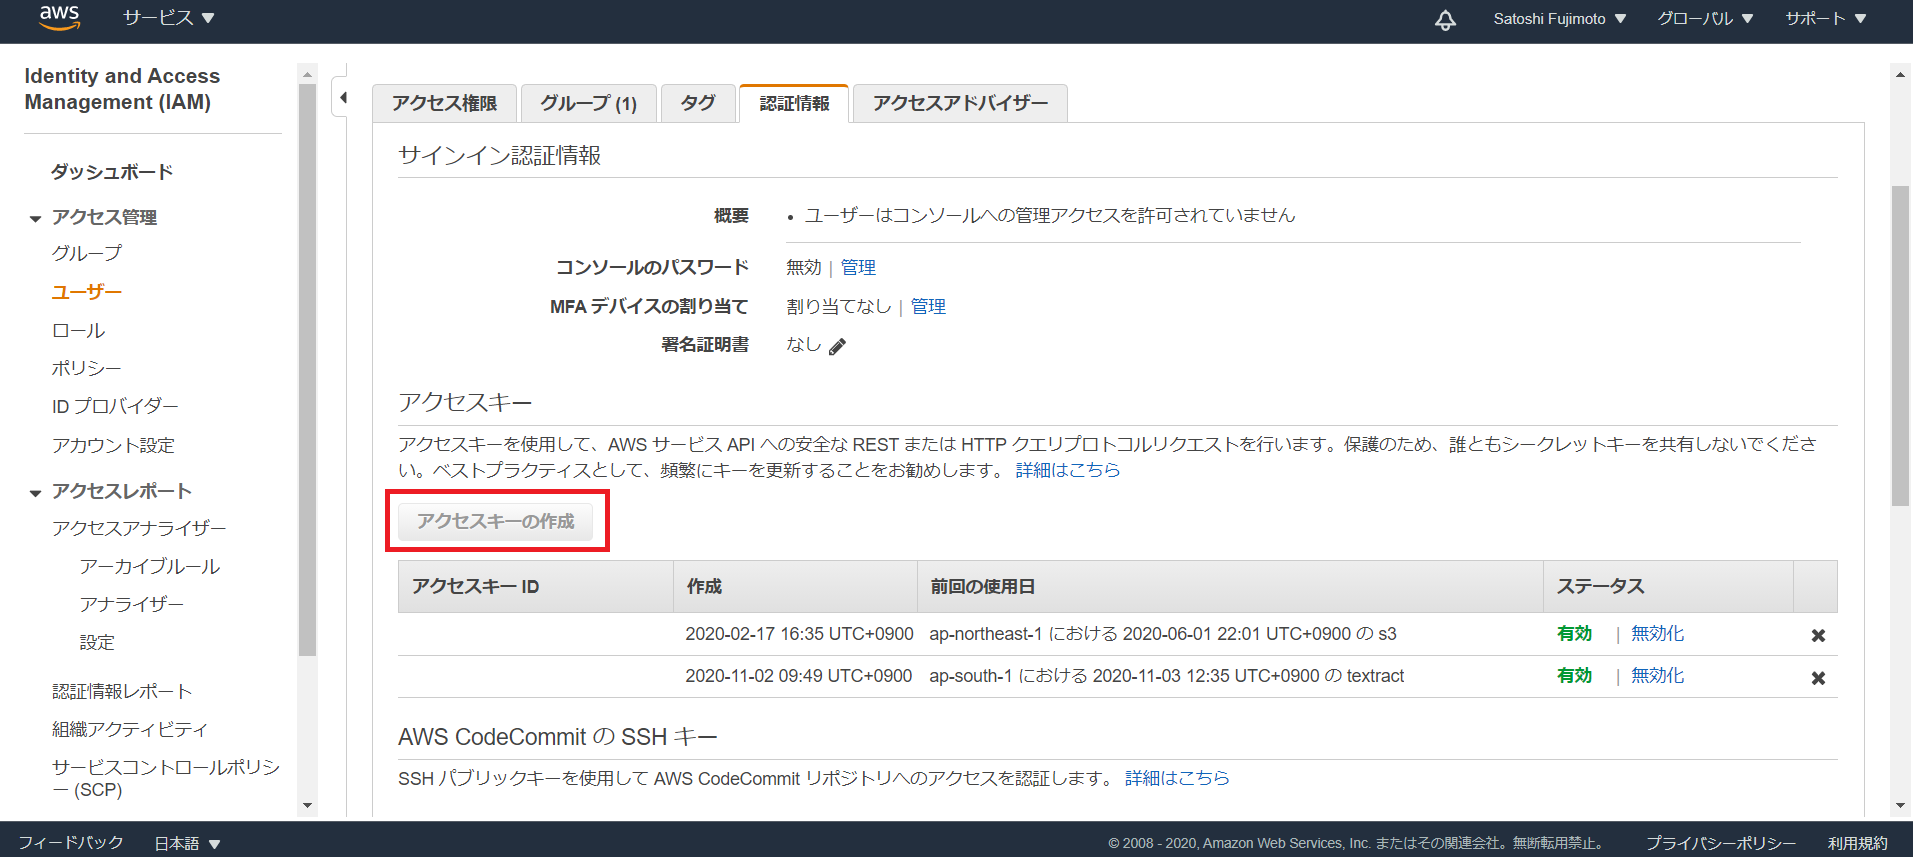Click the main page scroll down arrow
Viewport: 1913px width, 857px height.
coord(1901,805)
